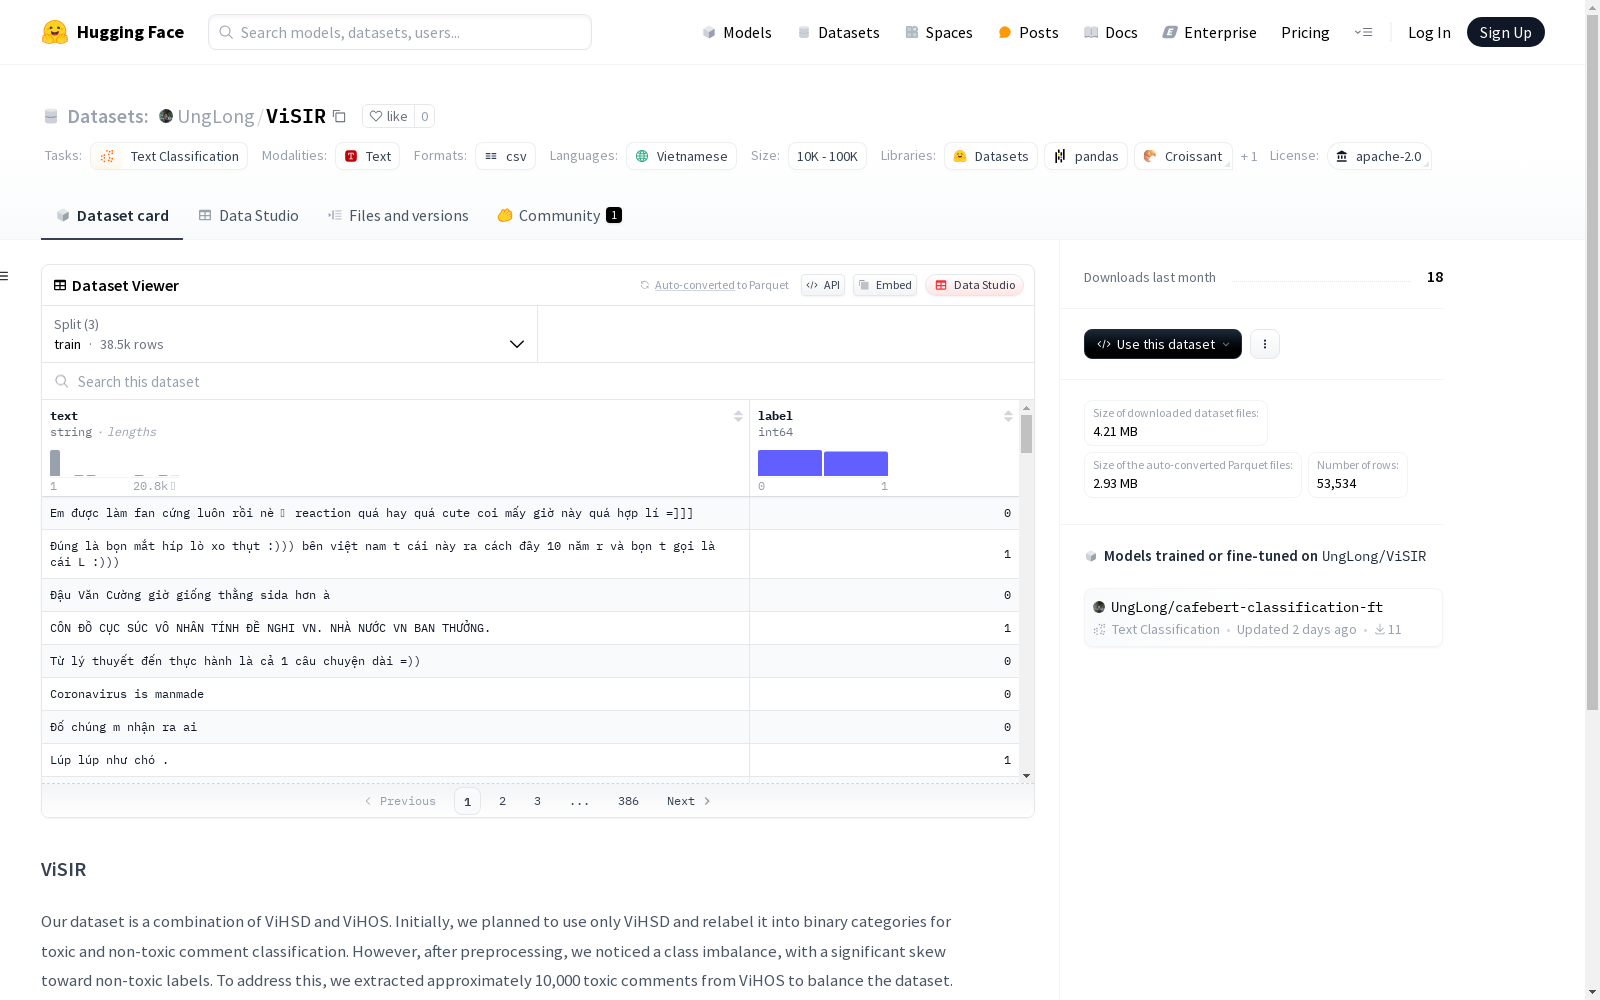Copy dataset name with the copy icon
This screenshot has height=1000, width=1600.
339,116
